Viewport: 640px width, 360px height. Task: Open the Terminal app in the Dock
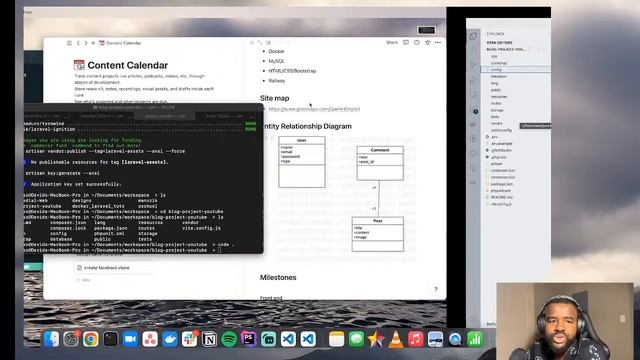pos(111,339)
